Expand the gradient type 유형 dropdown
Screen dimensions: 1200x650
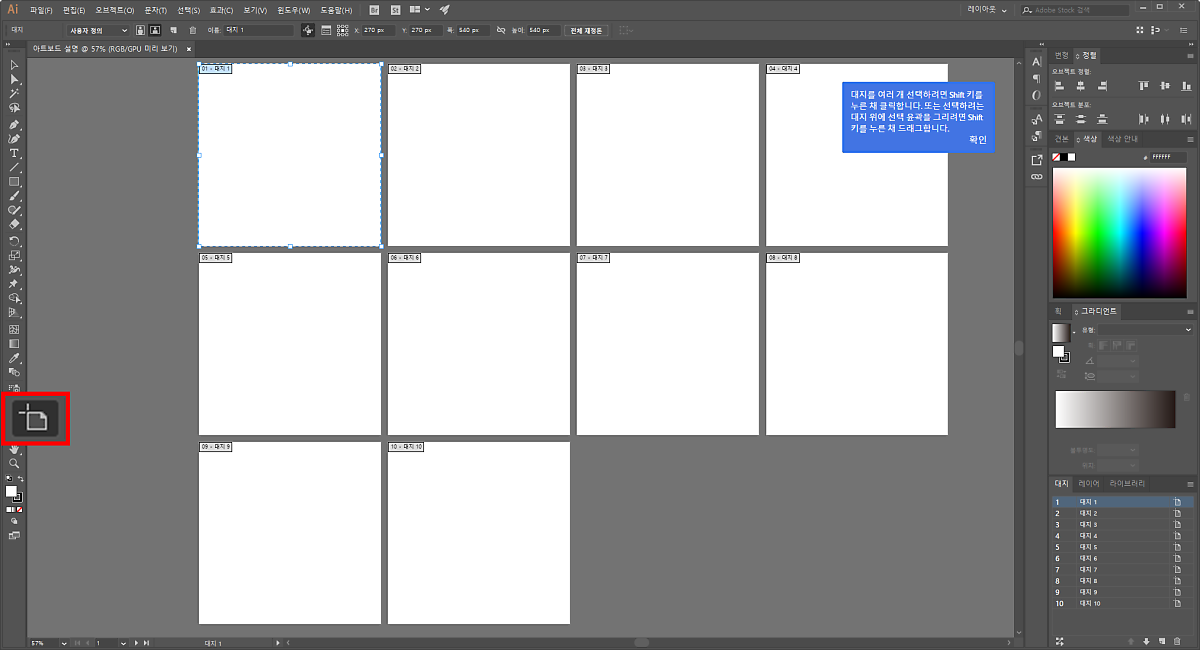(x=1138, y=329)
